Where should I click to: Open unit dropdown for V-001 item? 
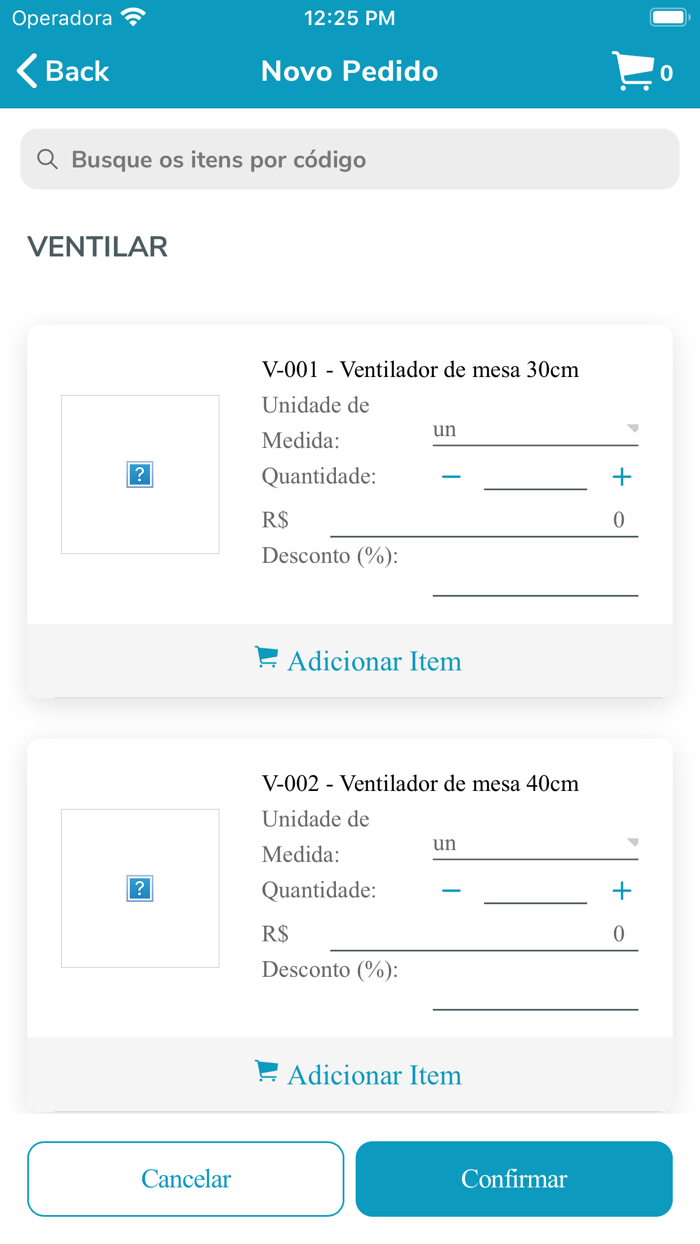[x=535, y=428]
